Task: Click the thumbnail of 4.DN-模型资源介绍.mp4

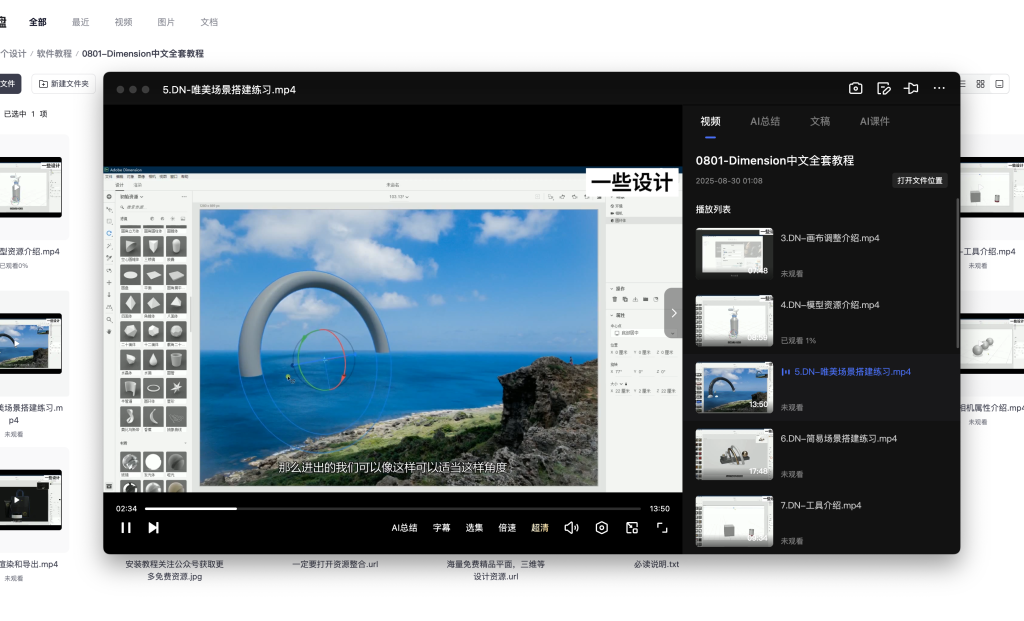Action: tap(734, 321)
